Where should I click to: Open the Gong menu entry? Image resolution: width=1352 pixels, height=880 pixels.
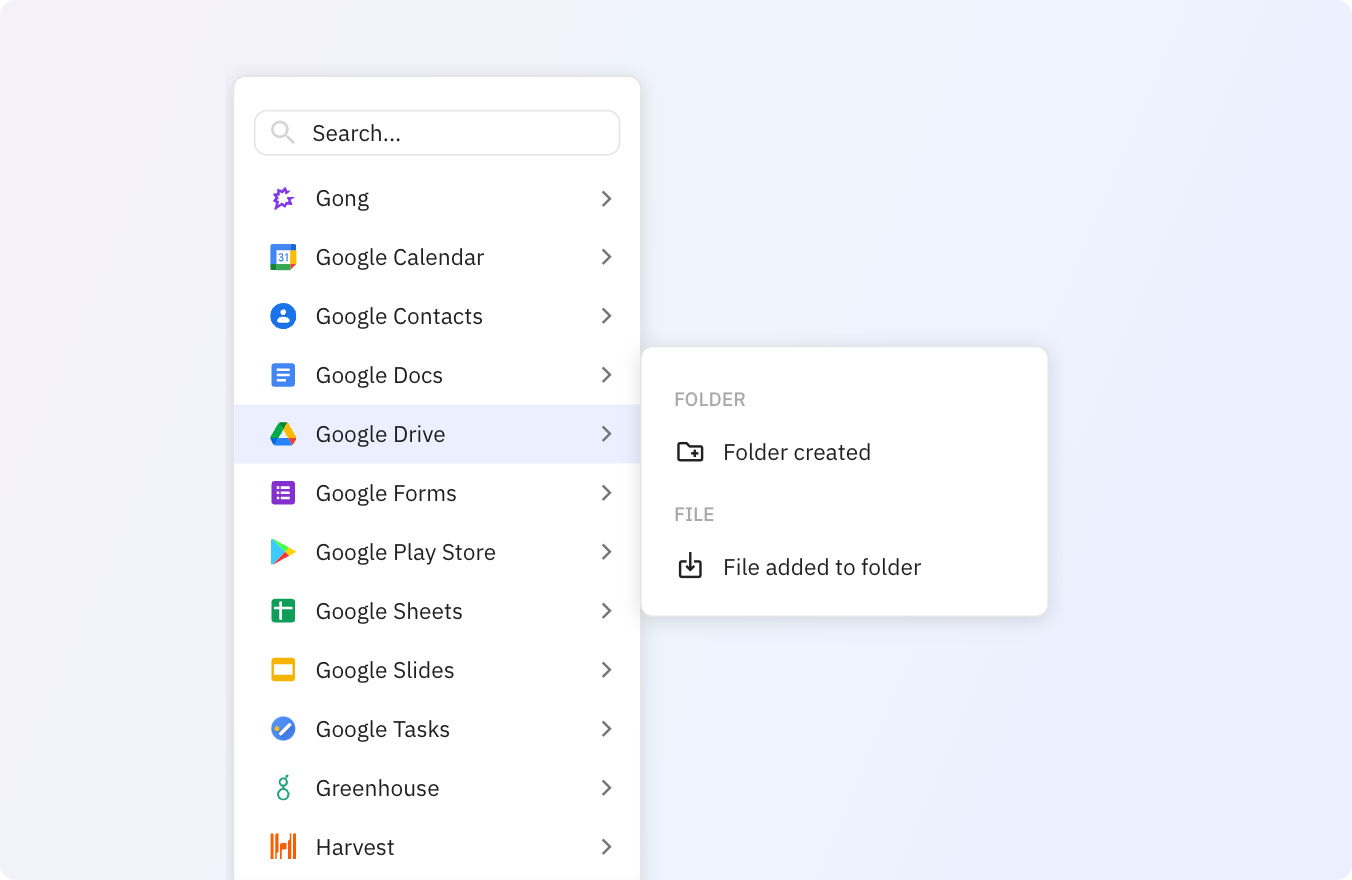point(437,198)
